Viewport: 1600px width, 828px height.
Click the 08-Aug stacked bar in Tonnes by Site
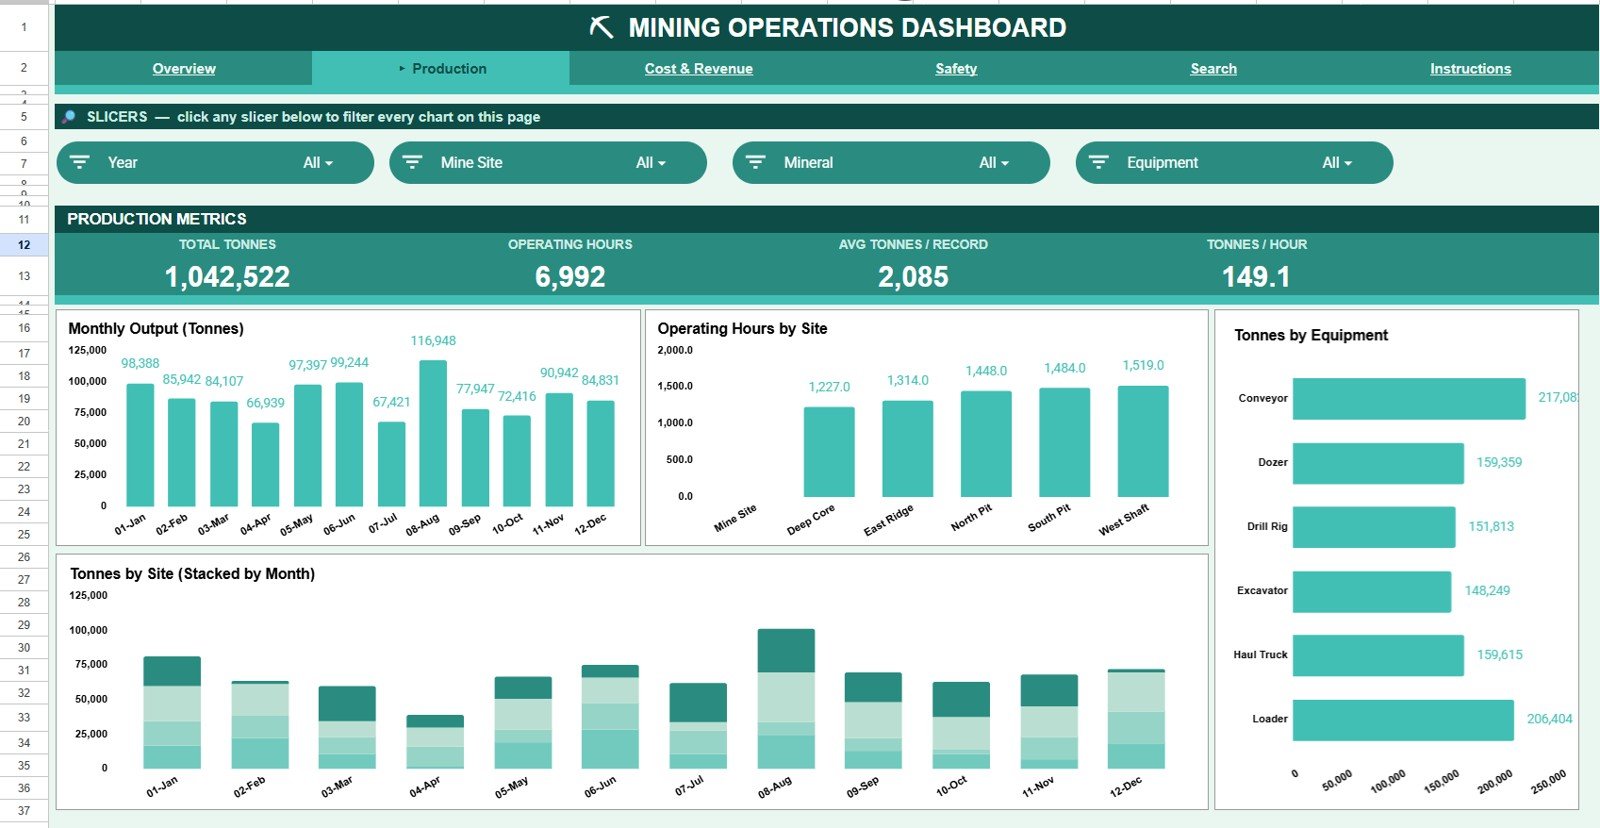[x=786, y=699]
